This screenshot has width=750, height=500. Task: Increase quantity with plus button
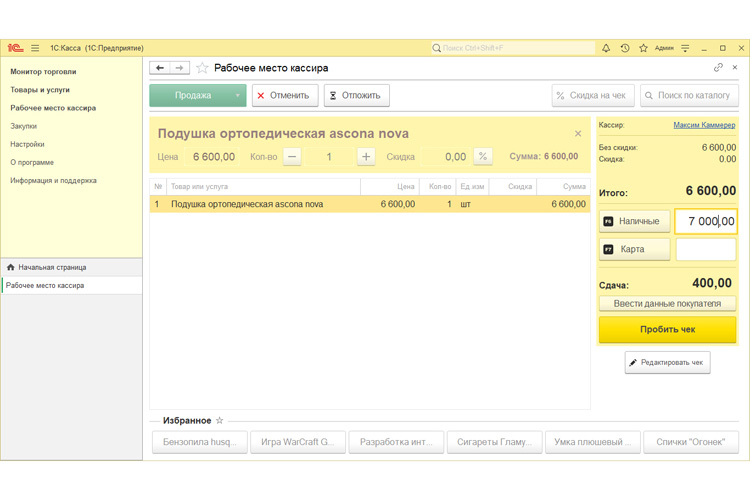coord(366,157)
